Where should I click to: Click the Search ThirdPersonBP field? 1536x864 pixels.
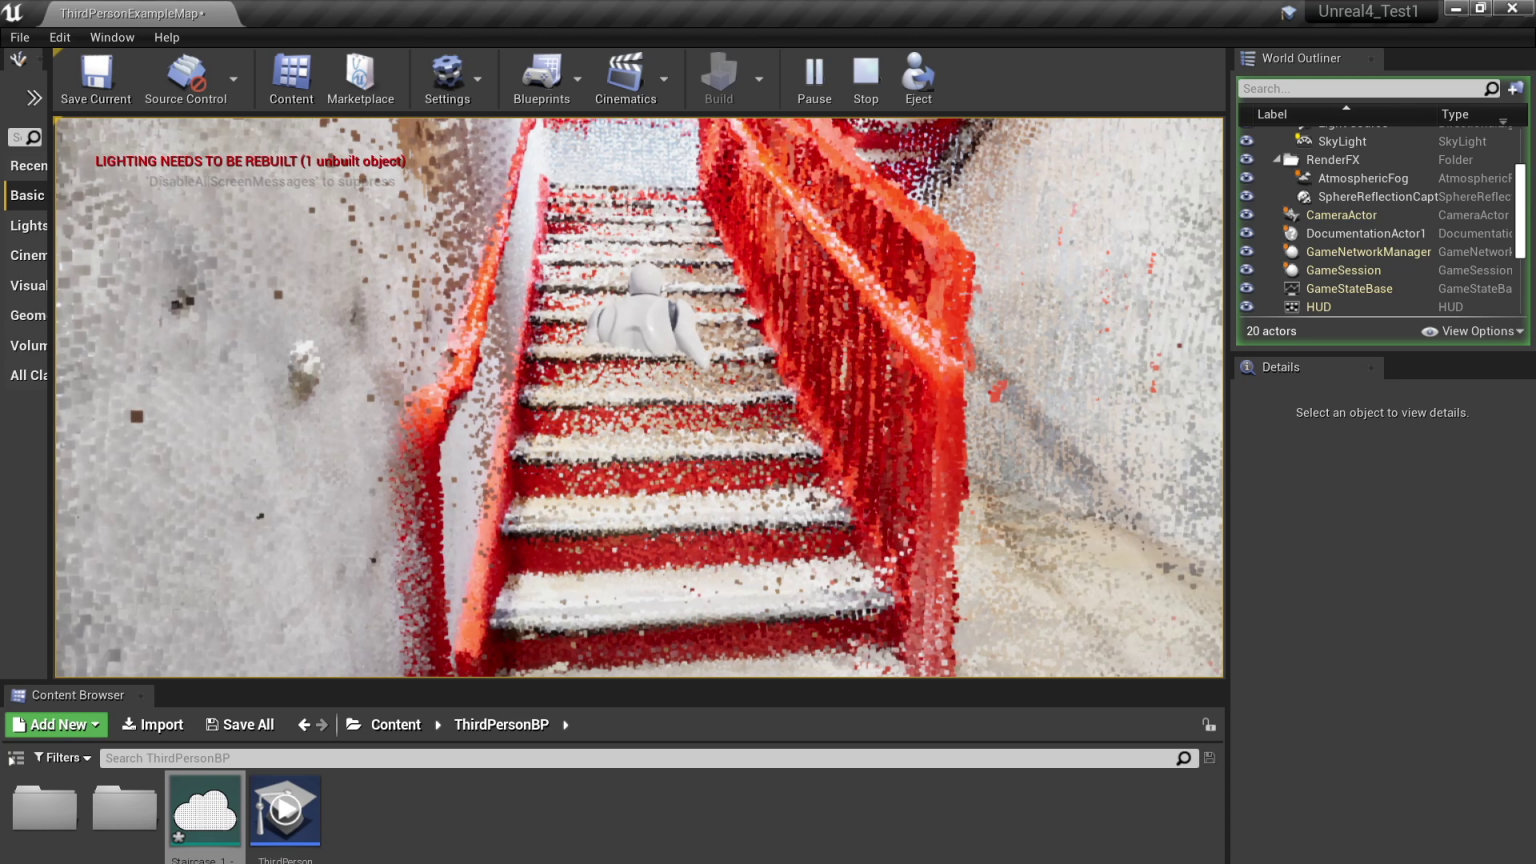point(638,758)
